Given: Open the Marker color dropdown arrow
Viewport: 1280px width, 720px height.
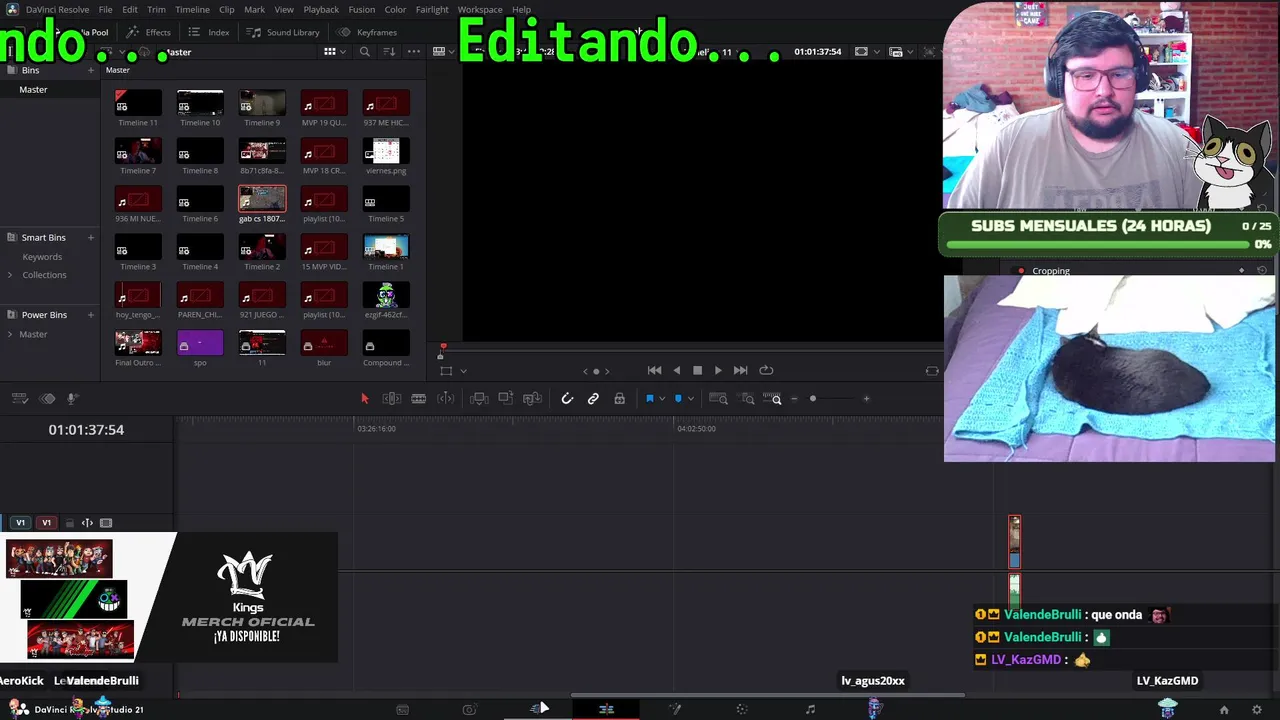Looking at the screenshot, I should 690,399.
